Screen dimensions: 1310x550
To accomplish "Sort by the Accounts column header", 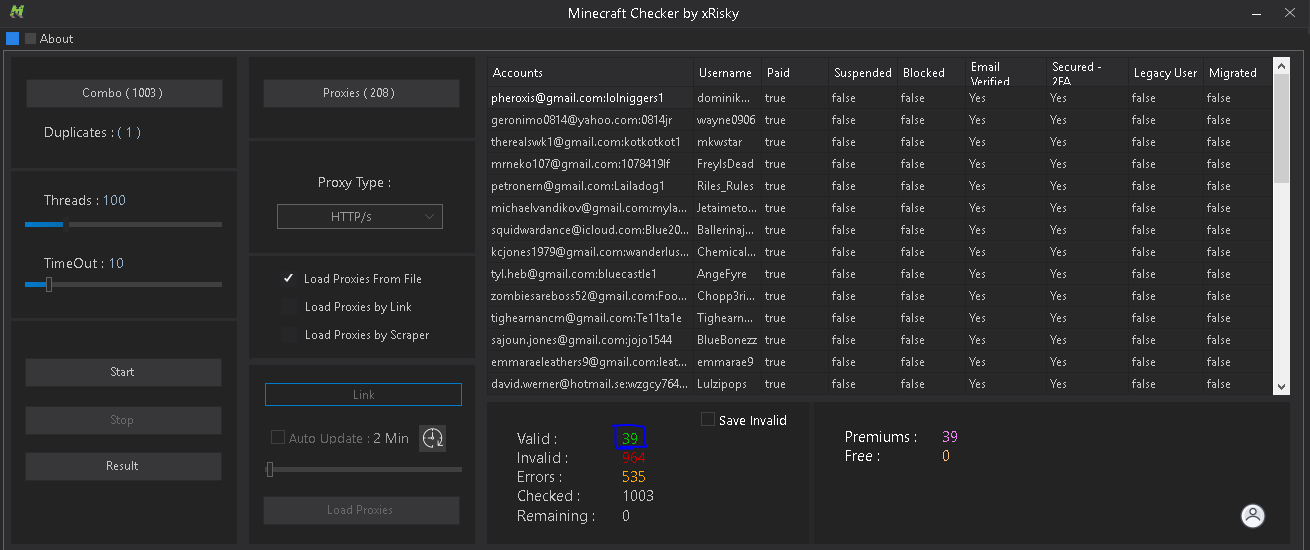I will coord(591,73).
